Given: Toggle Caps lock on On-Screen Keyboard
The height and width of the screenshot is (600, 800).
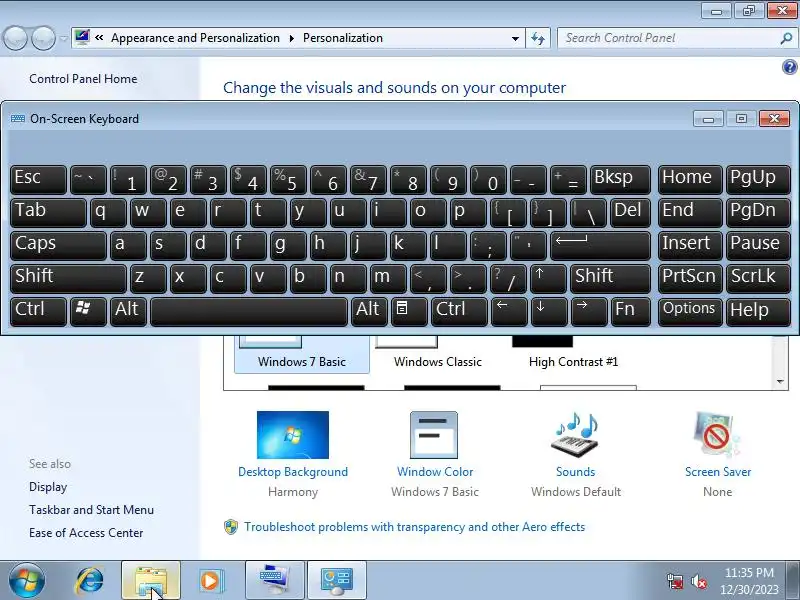Looking at the screenshot, I should [58, 246].
